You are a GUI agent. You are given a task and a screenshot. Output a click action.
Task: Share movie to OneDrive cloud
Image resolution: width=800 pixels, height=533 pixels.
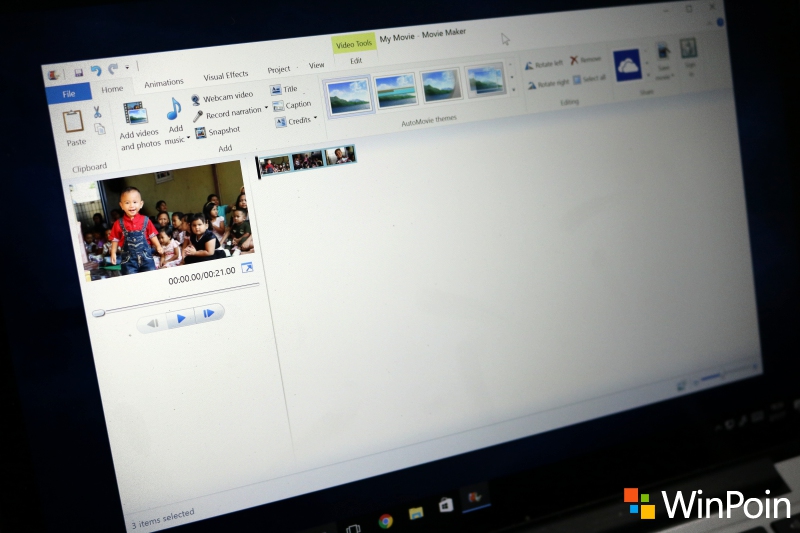coord(628,65)
